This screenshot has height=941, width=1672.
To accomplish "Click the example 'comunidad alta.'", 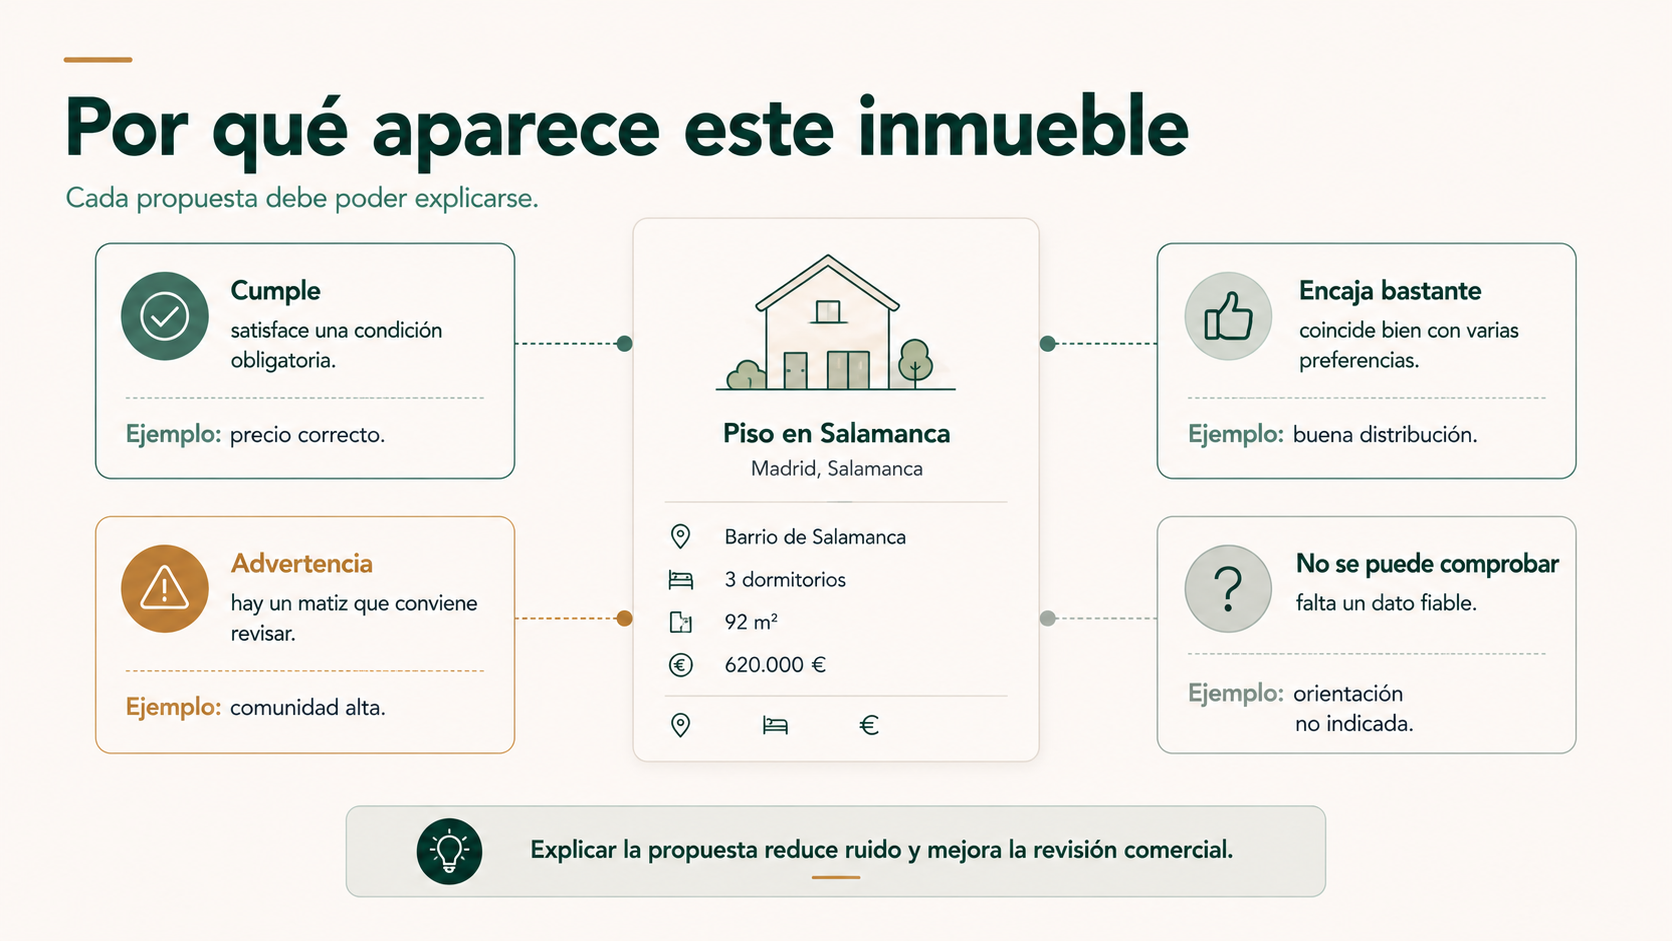I will (x=307, y=708).
